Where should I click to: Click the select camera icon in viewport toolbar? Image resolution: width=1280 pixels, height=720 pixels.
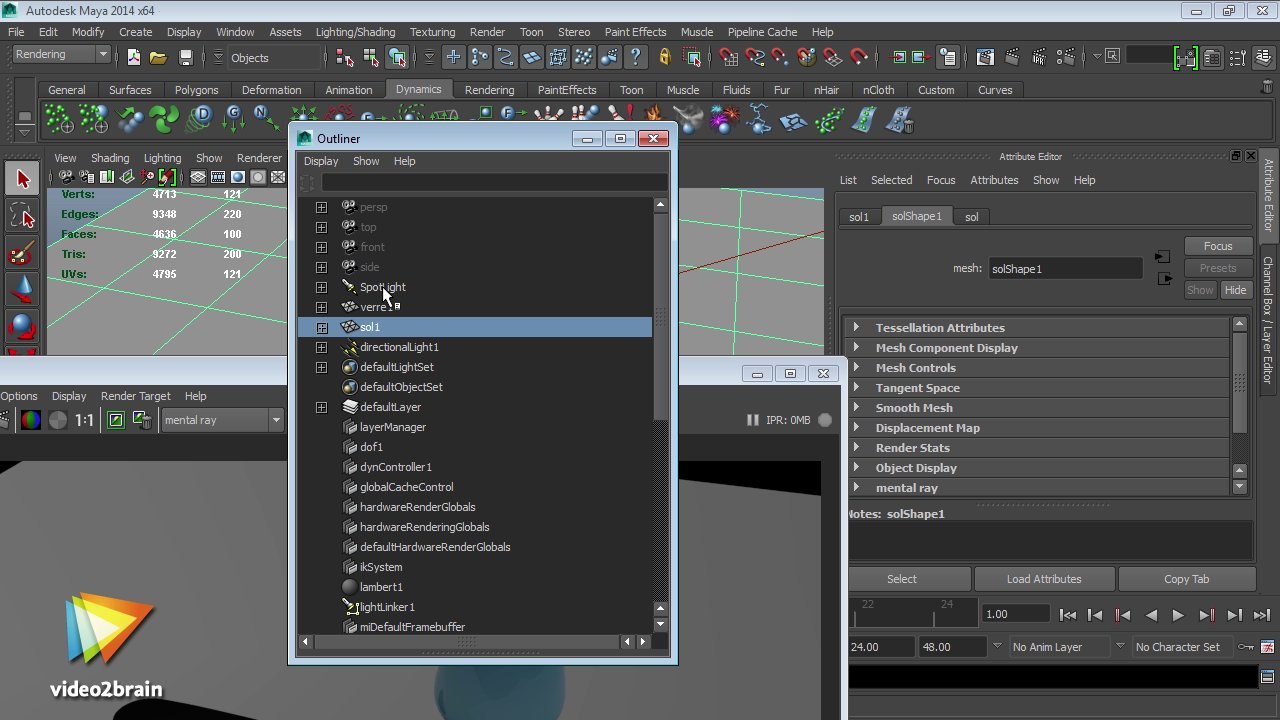65,177
